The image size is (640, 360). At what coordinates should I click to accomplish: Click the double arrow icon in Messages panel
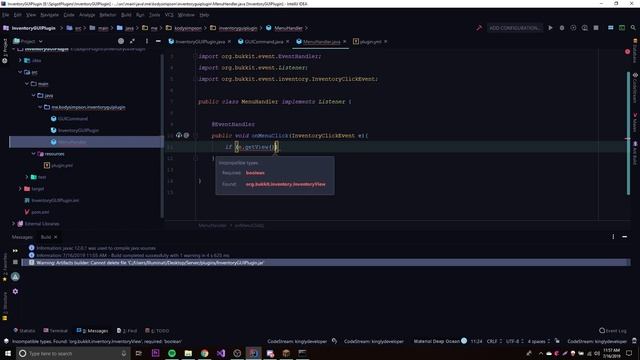(15, 251)
